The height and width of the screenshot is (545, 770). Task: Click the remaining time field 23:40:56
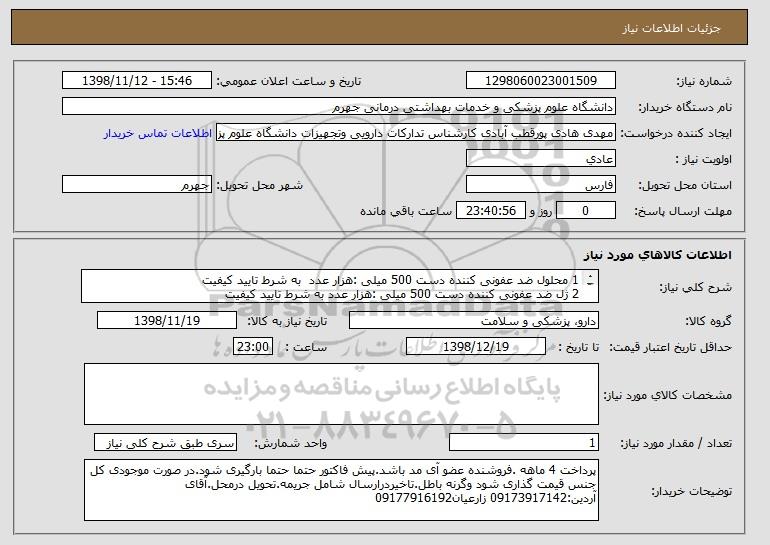pyautogui.click(x=491, y=211)
